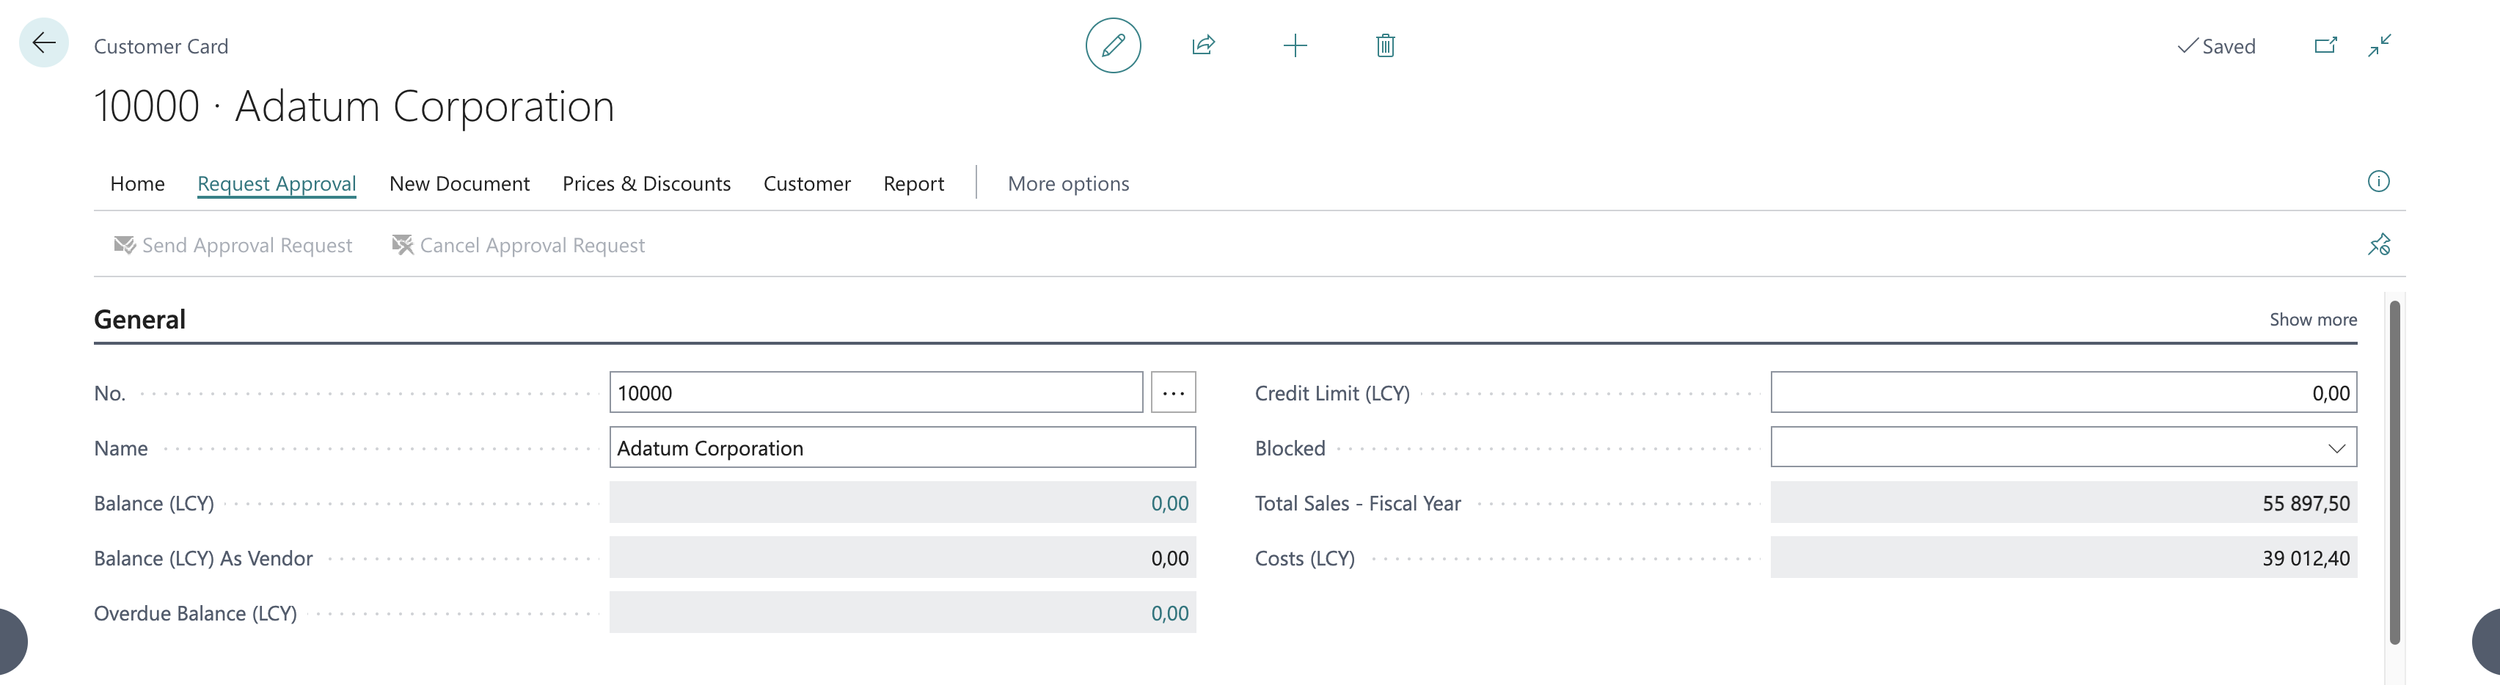Image resolution: width=2500 pixels, height=685 pixels.
Task: Click the Cancel Approval Request envelope icon
Action: [x=402, y=245]
